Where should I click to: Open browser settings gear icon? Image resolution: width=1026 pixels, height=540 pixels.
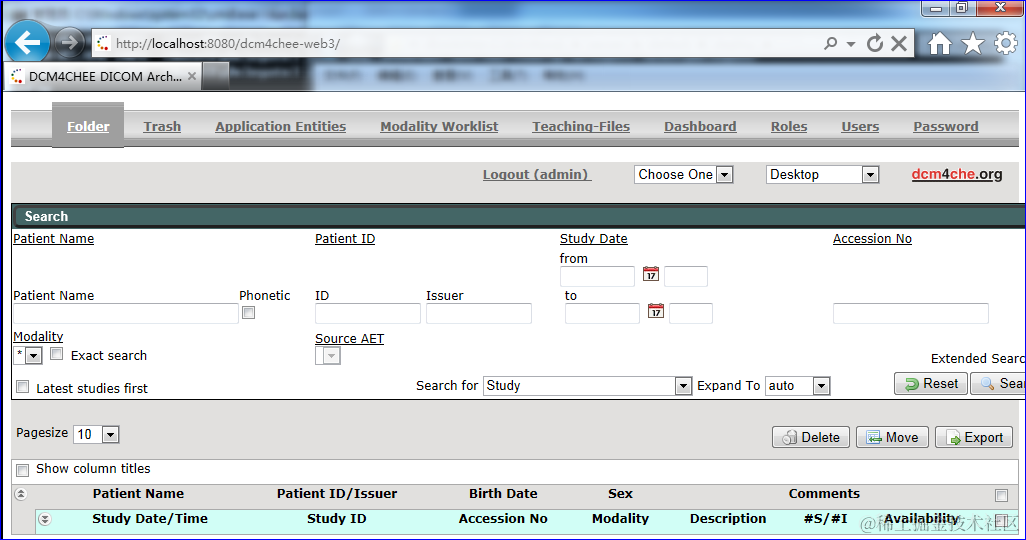(x=1006, y=43)
